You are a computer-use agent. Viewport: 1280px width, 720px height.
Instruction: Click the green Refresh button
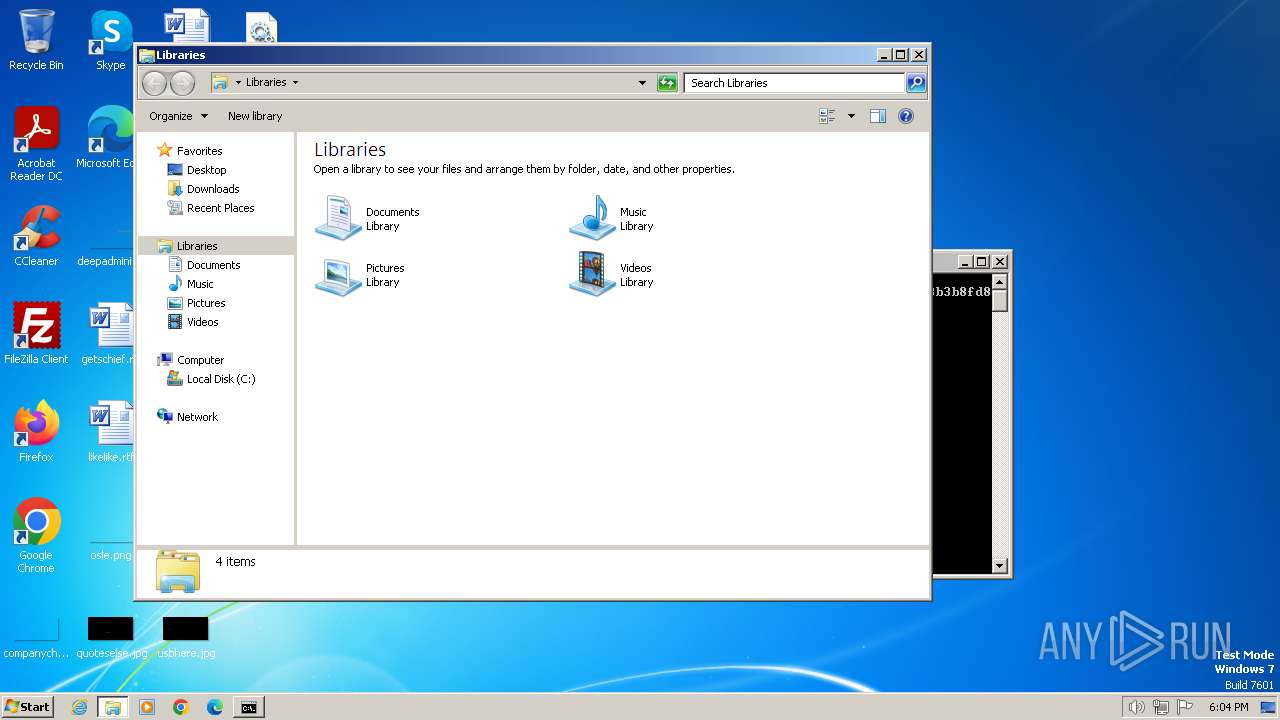coord(667,83)
